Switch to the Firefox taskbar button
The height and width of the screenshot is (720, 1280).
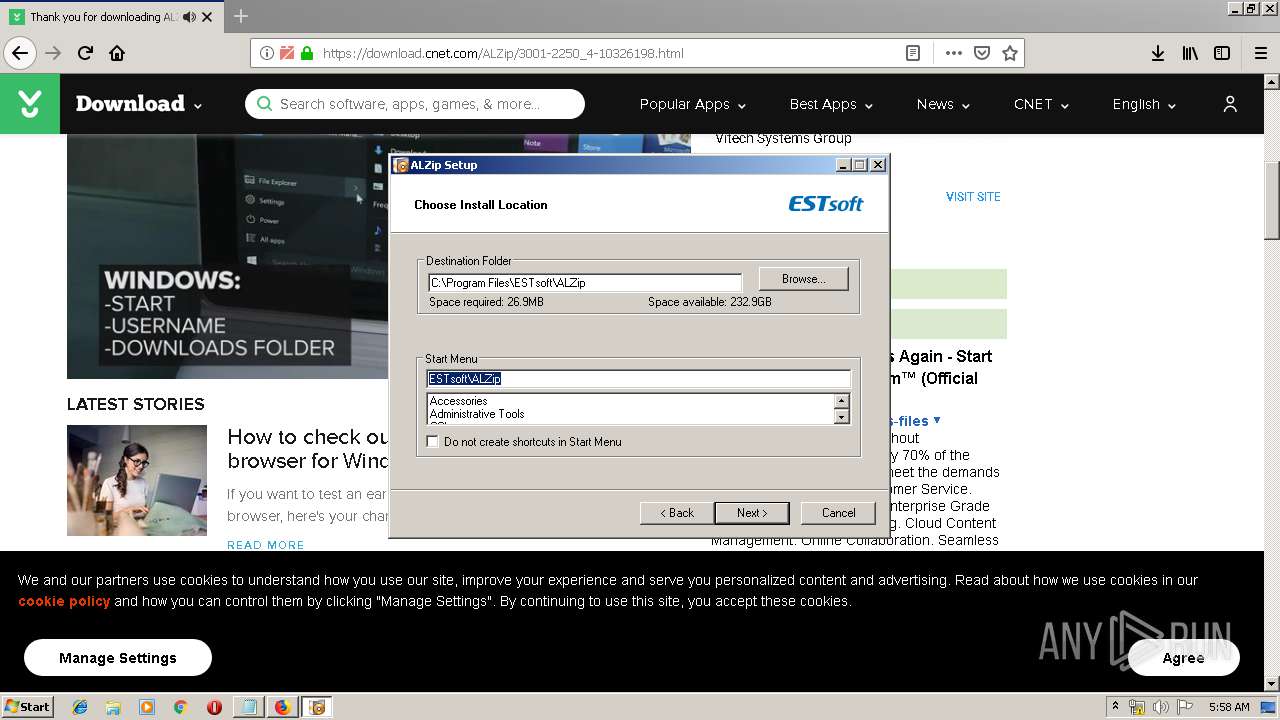(282, 707)
